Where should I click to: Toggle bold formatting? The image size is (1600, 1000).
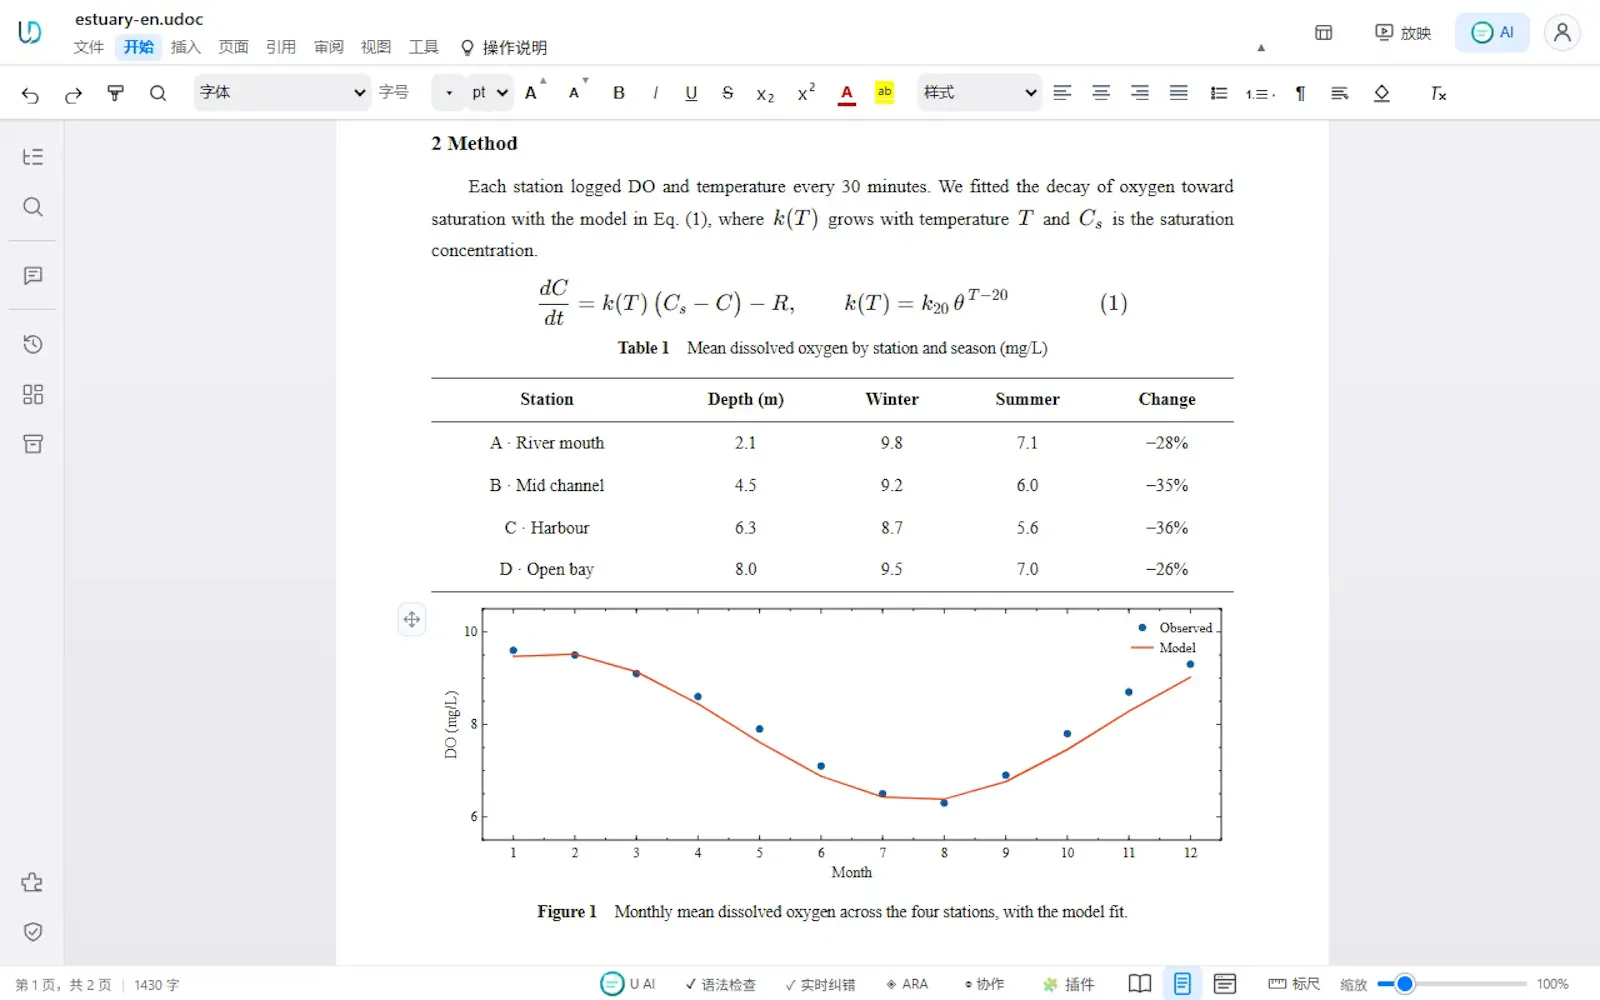point(619,93)
